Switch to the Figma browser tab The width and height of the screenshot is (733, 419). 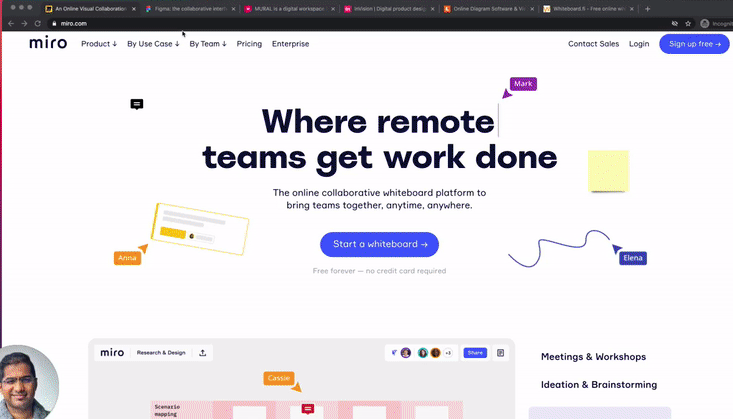point(190,9)
